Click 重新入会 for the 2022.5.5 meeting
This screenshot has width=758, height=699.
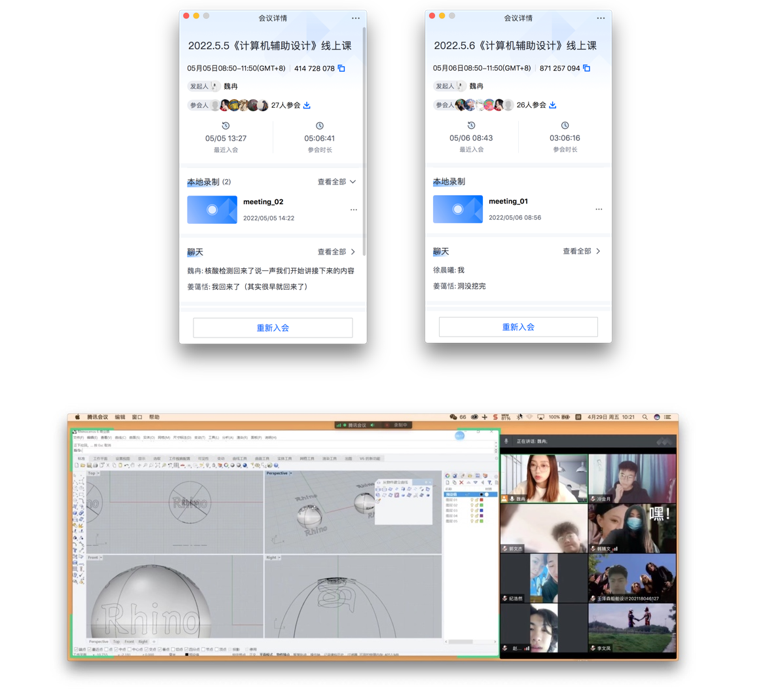click(273, 328)
